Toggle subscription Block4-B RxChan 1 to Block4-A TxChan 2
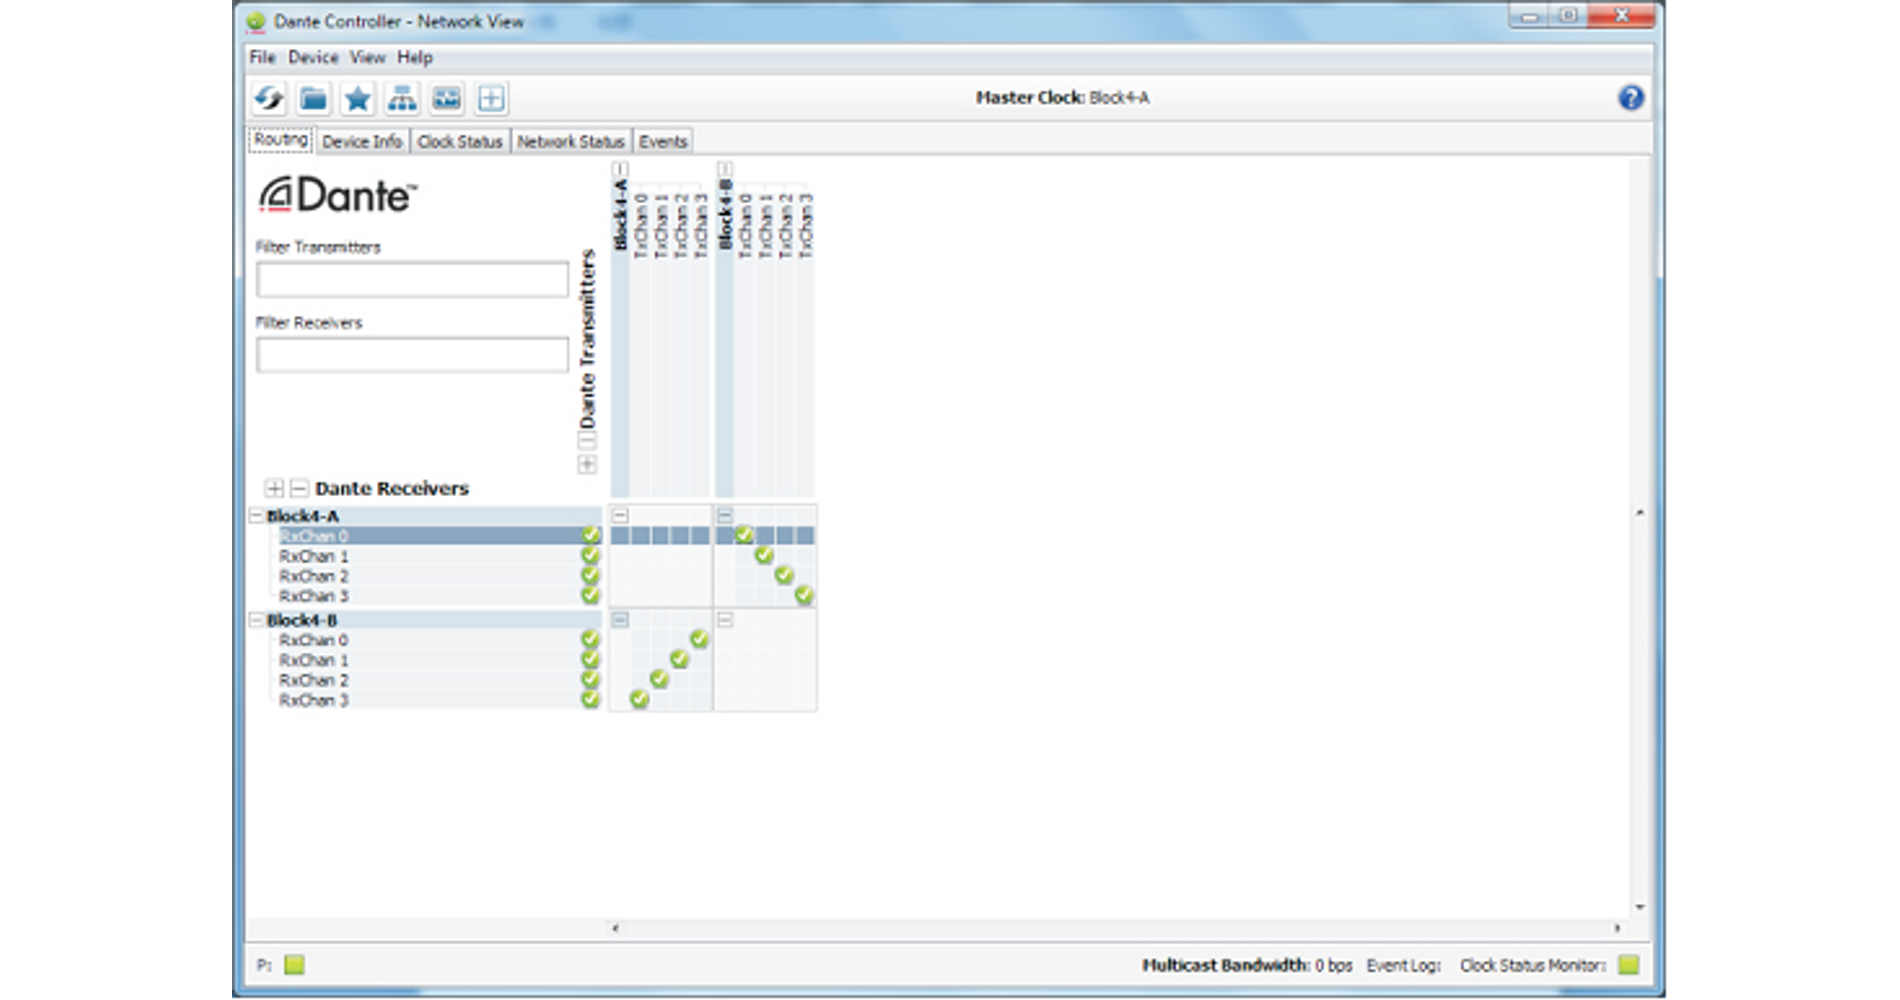 (679, 660)
